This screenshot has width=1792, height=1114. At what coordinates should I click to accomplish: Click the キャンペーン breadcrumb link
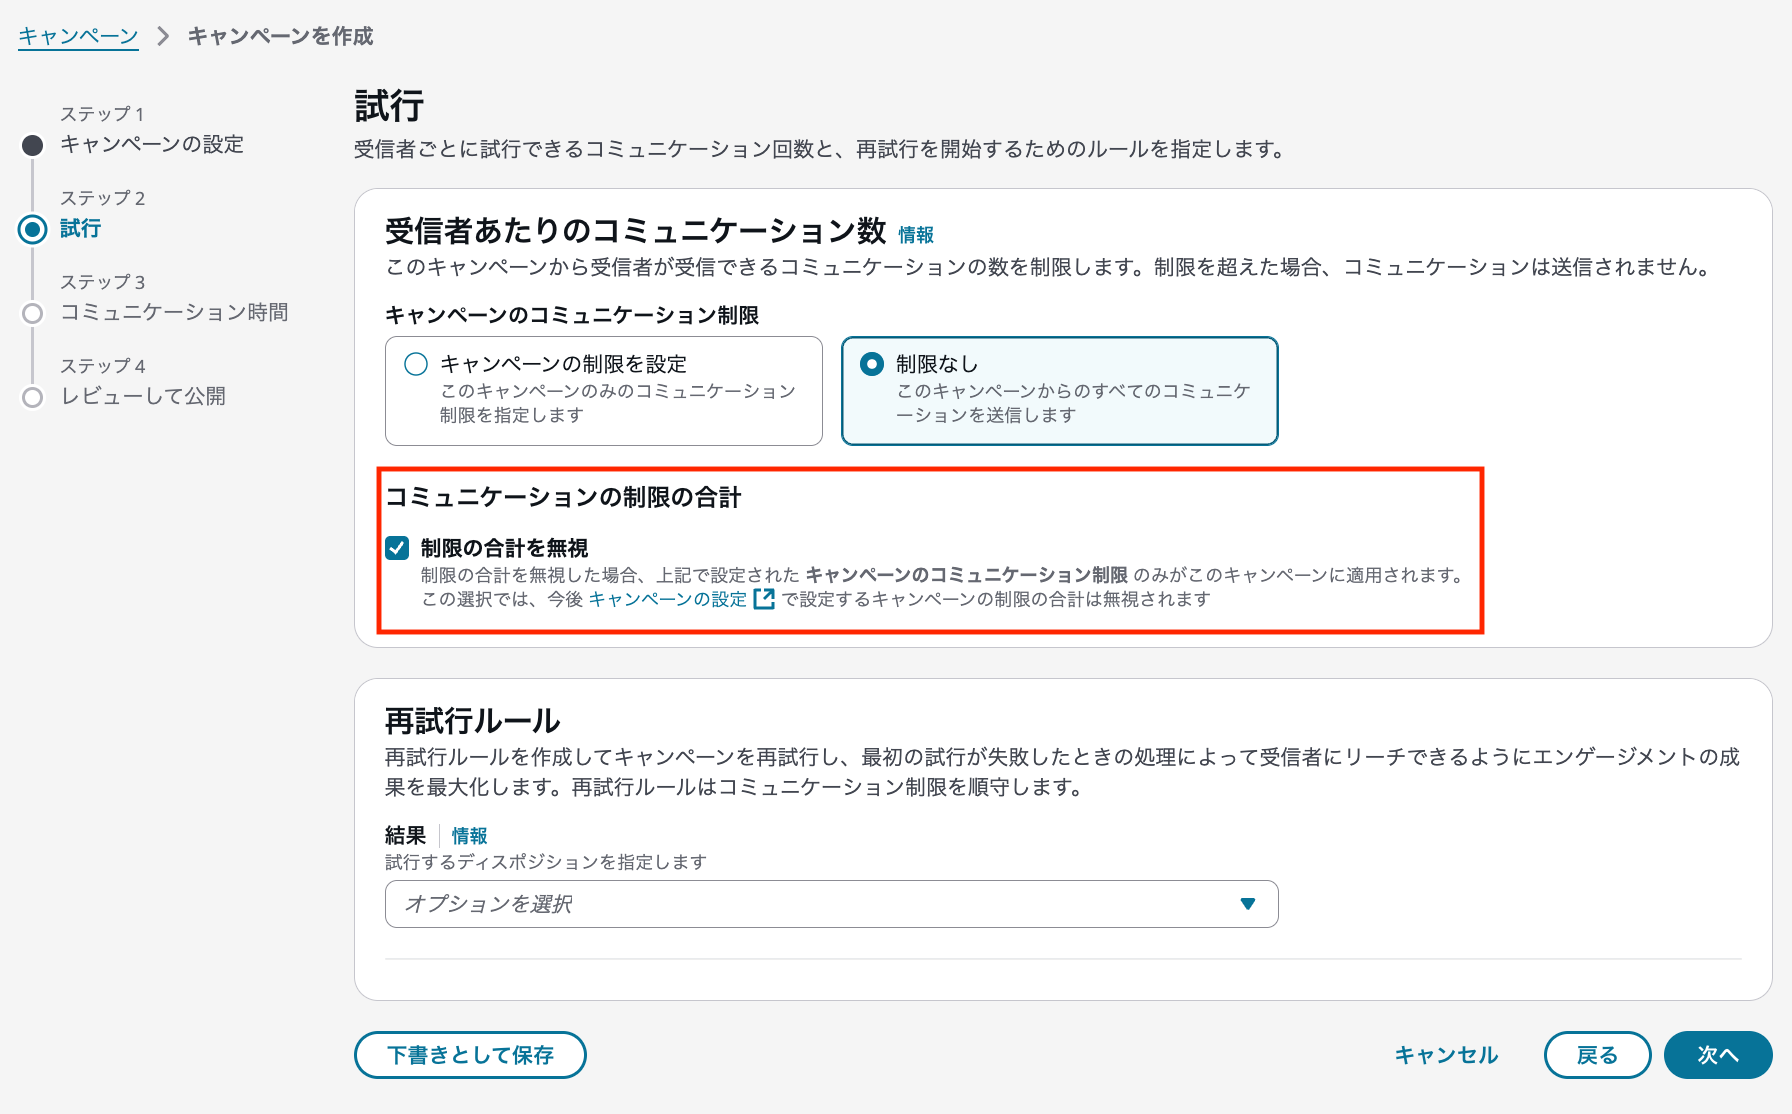(78, 36)
